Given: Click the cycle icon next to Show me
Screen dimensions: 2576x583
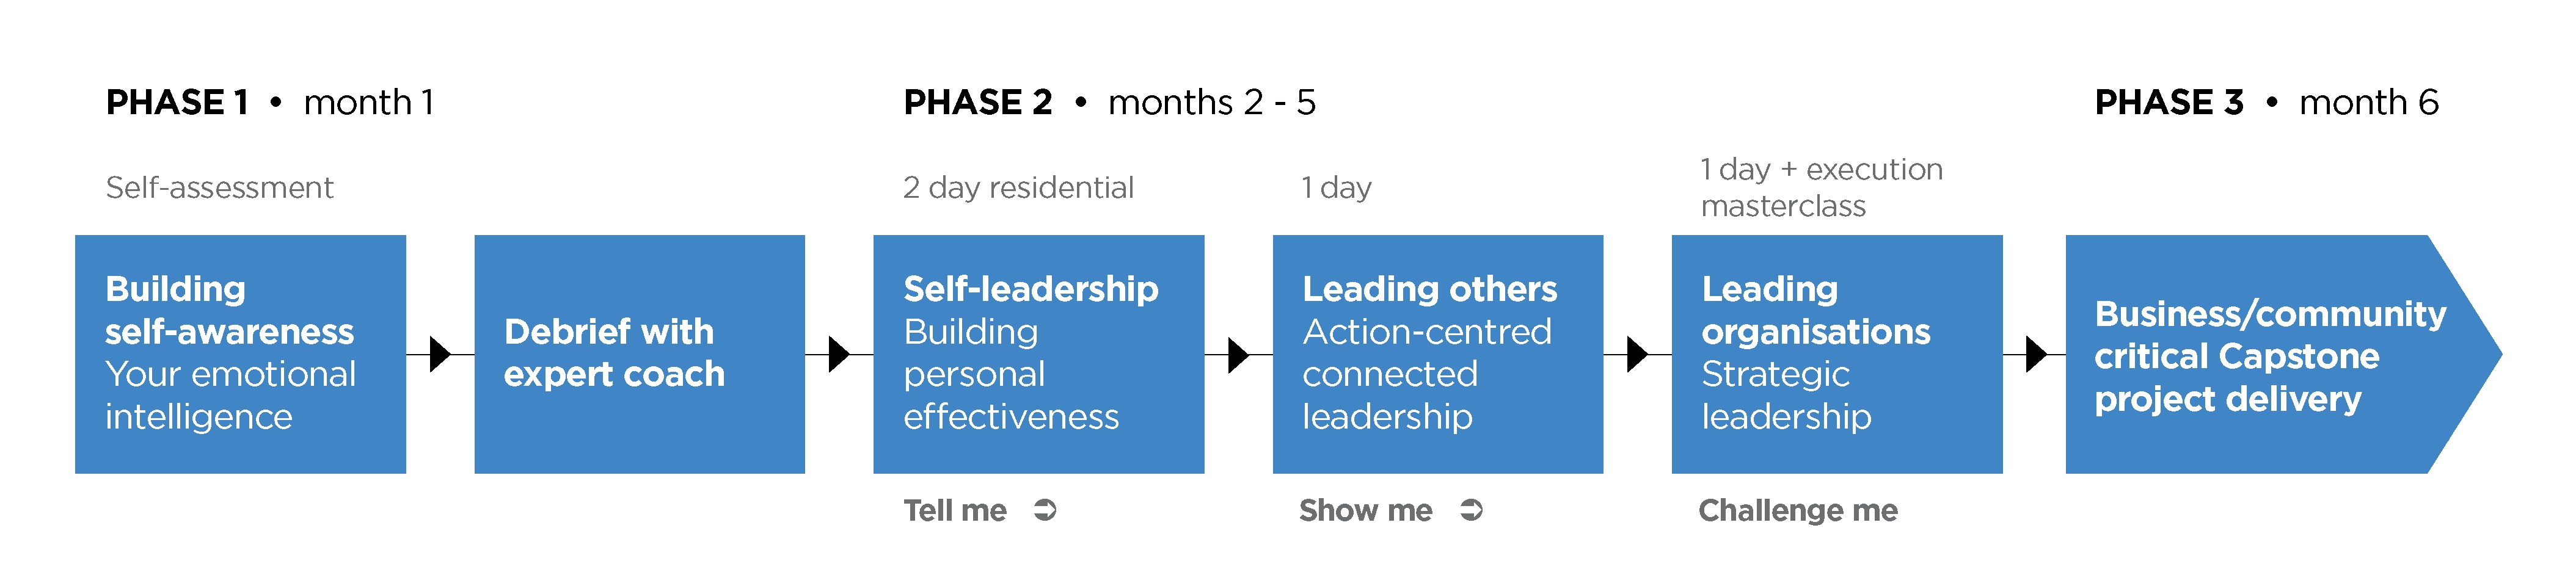Looking at the screenshot, I should click(x=1471, y=510).
